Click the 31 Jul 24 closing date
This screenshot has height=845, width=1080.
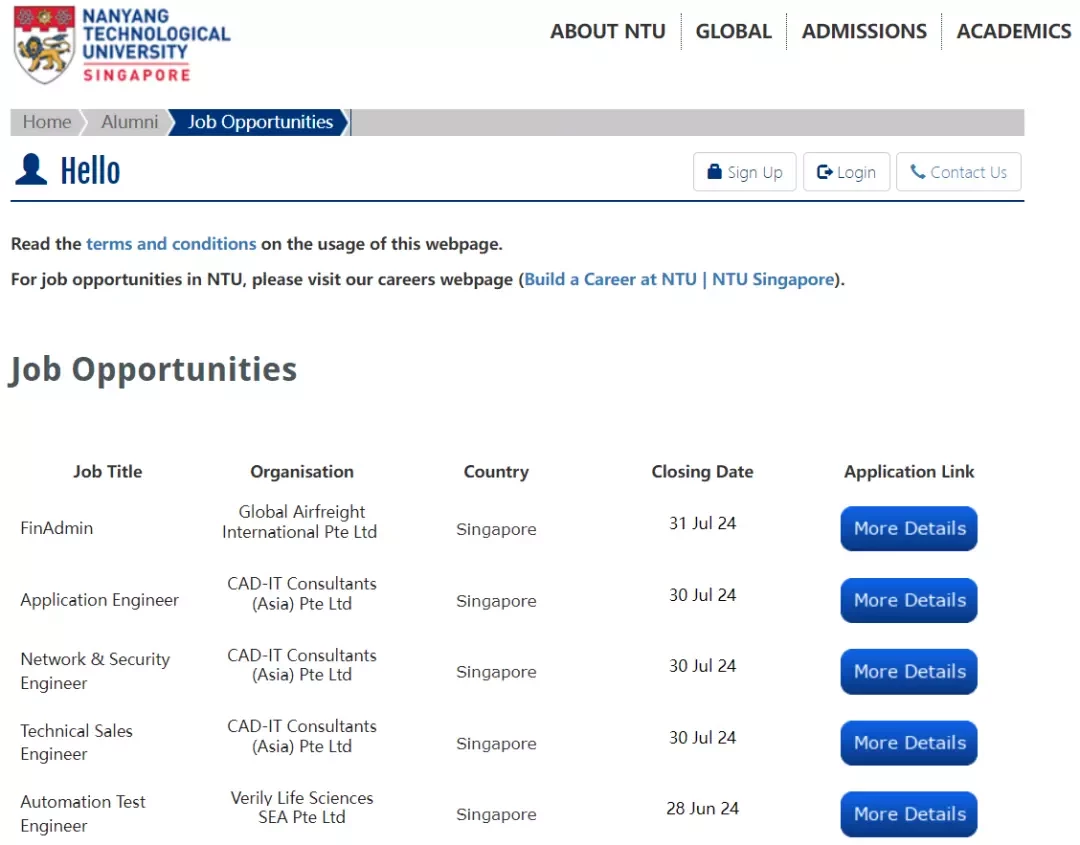(703, 523)
